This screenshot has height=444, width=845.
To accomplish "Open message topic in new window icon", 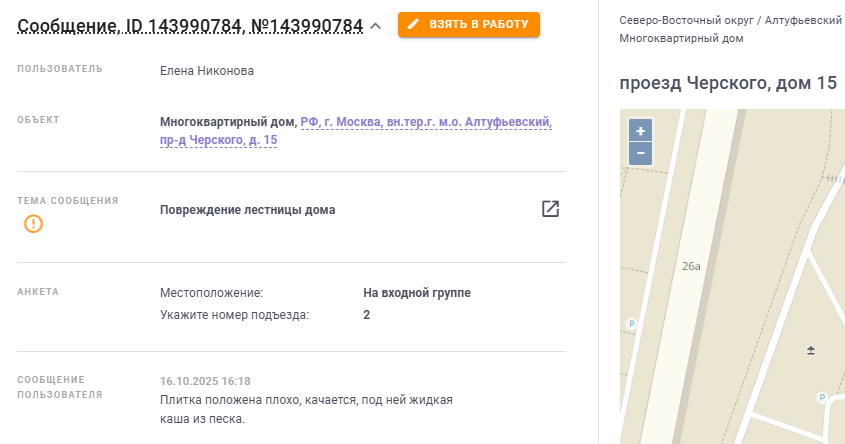I will click(550, 209).
